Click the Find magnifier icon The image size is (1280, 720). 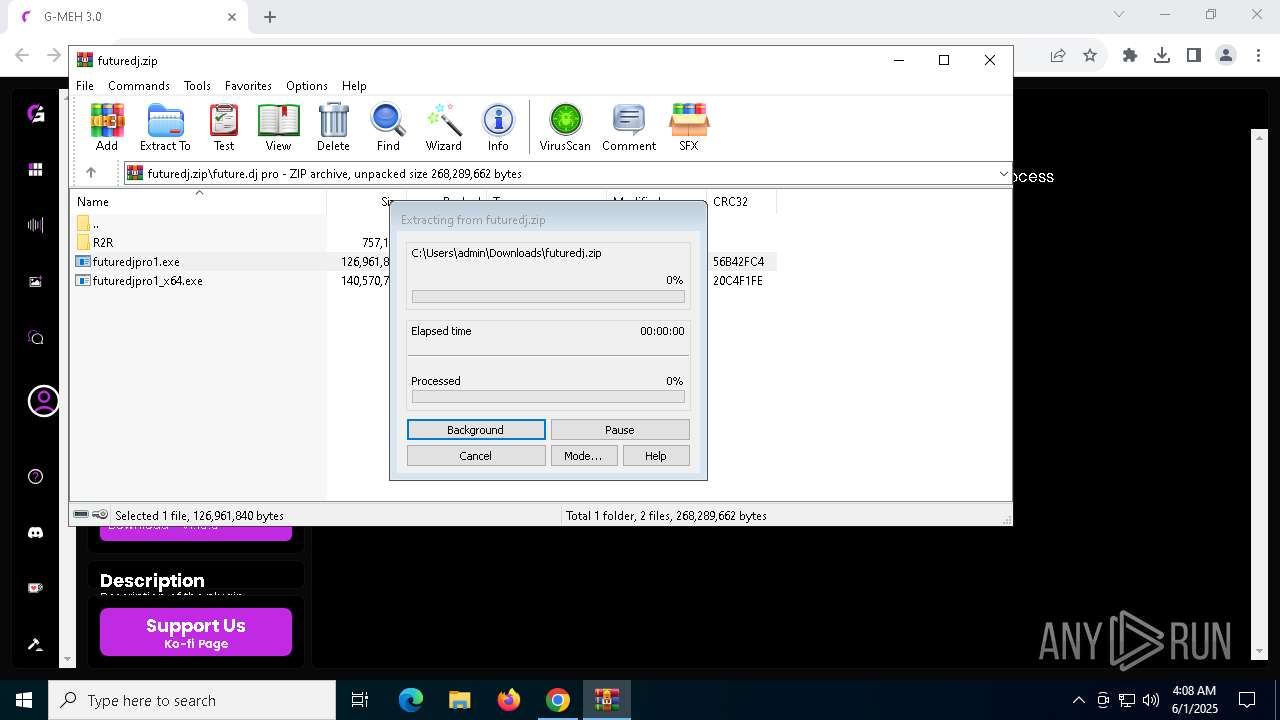point(388,127)
